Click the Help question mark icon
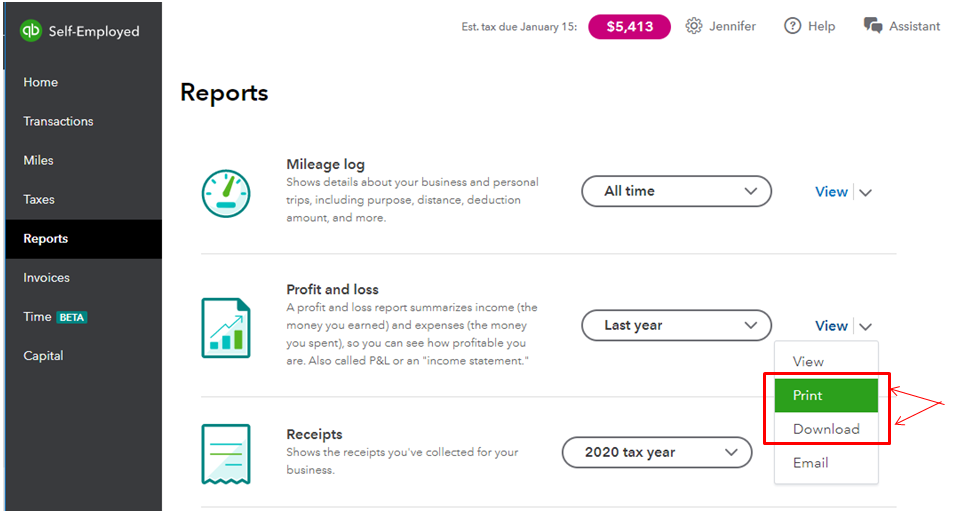966x515 pixels. tap(793, 26)
